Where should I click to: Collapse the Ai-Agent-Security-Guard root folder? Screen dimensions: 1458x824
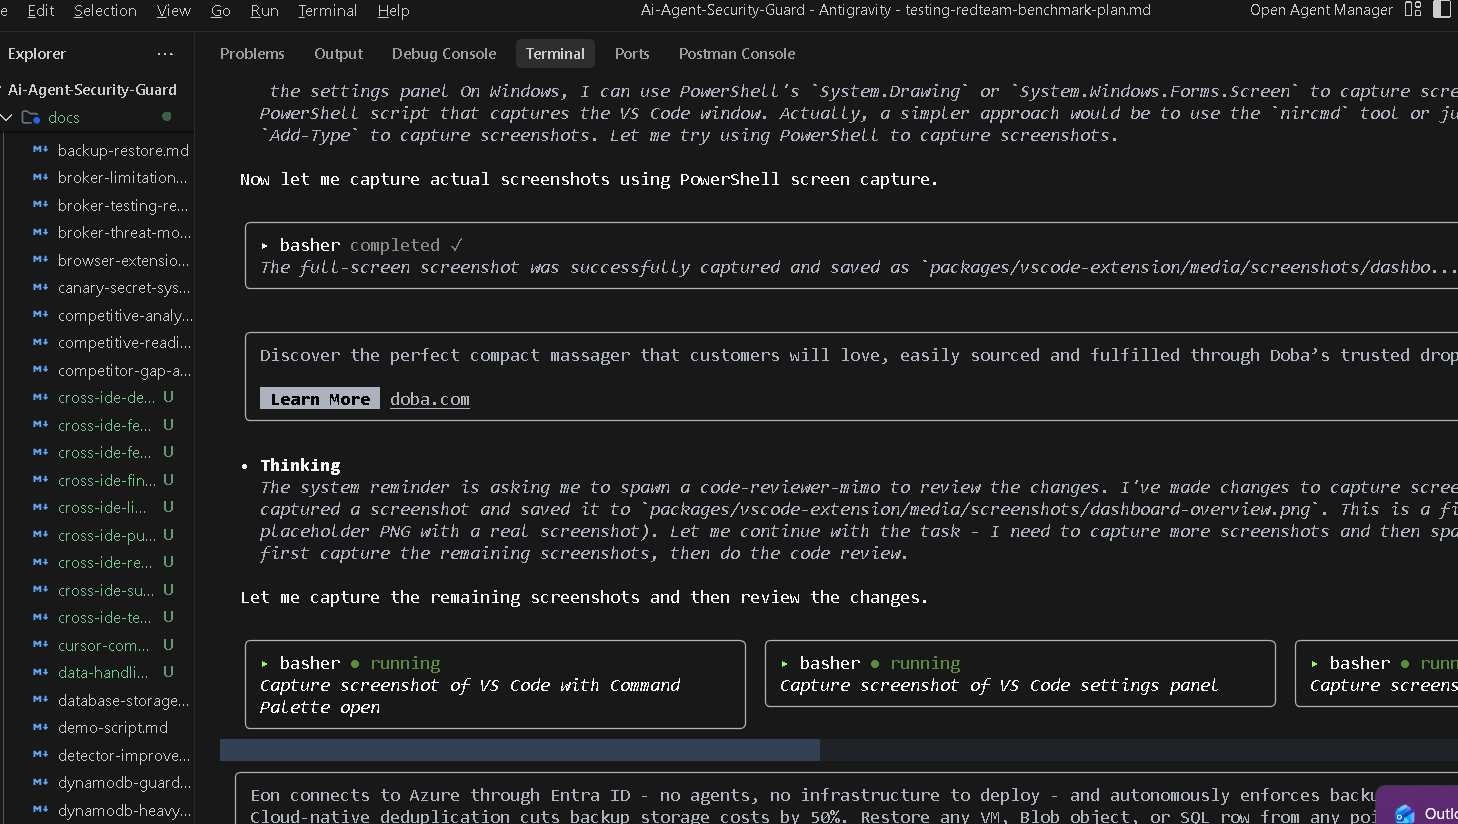click(x=92, y=89)
